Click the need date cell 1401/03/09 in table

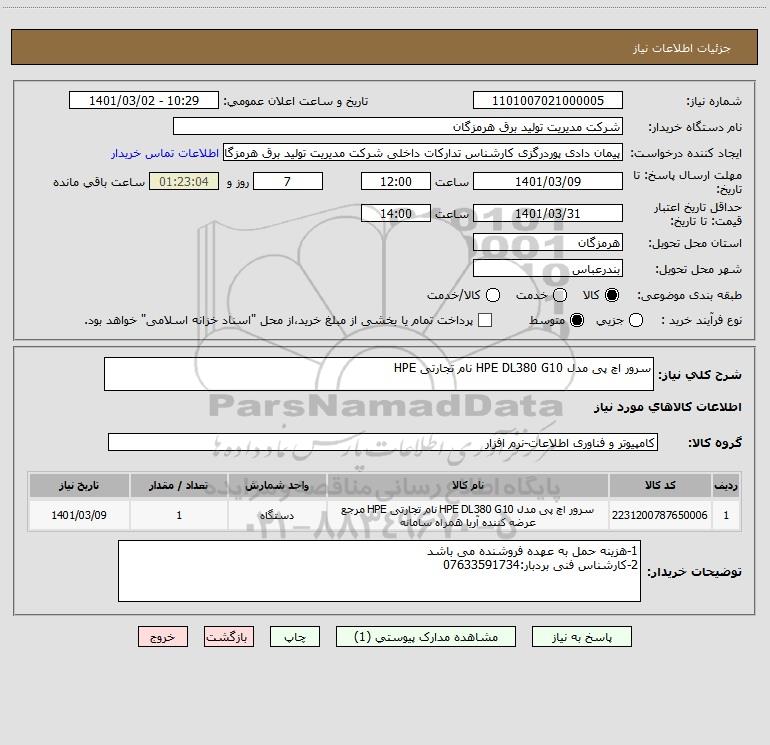(79, 515)
